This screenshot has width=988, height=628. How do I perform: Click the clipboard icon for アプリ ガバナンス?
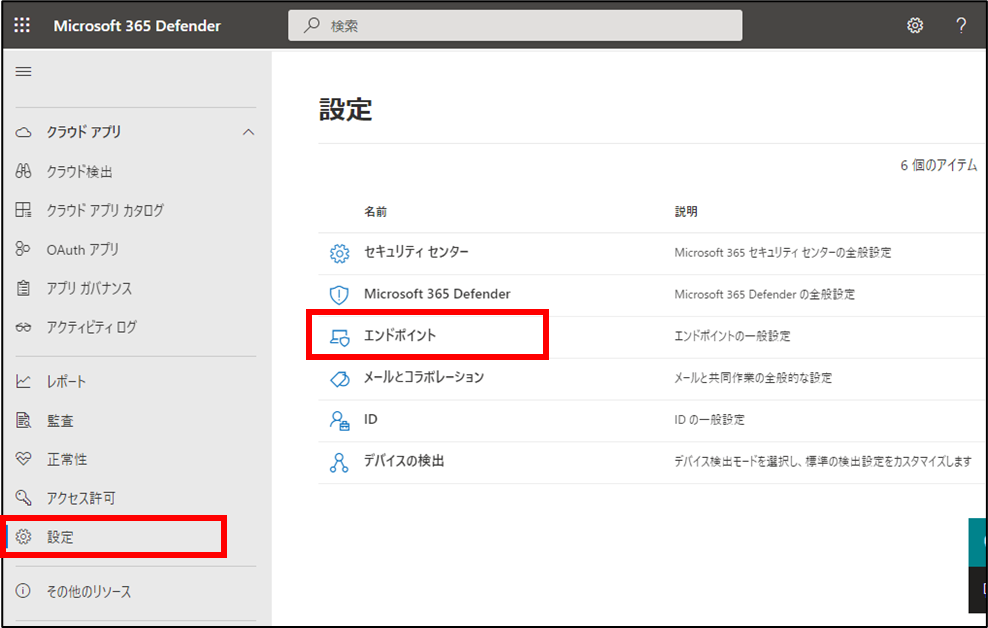pos(23,288)
